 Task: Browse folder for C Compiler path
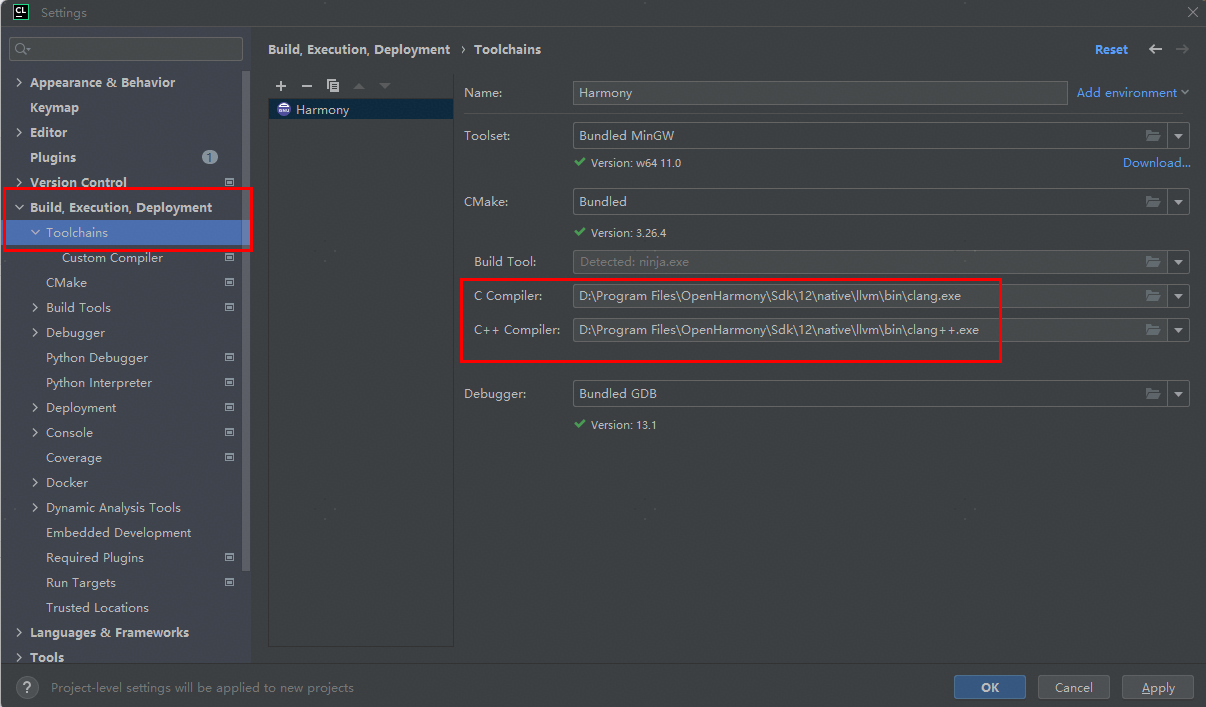tap(1153, 296)
